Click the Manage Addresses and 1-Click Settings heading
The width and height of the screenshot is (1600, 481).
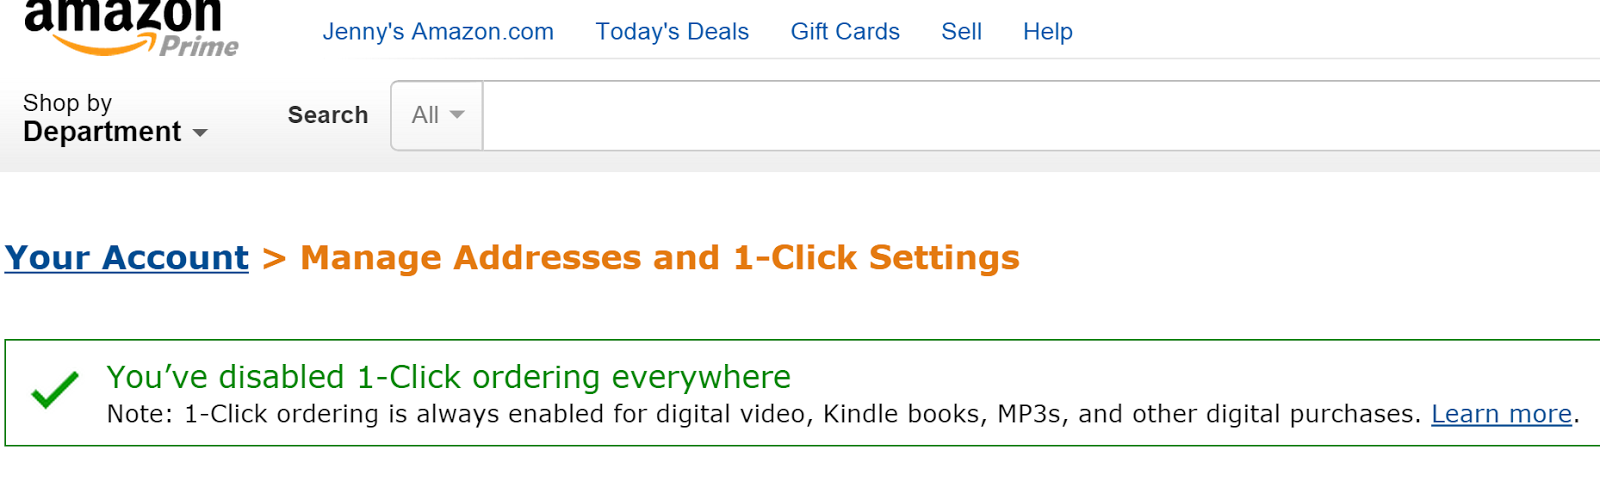pos(660,258)
